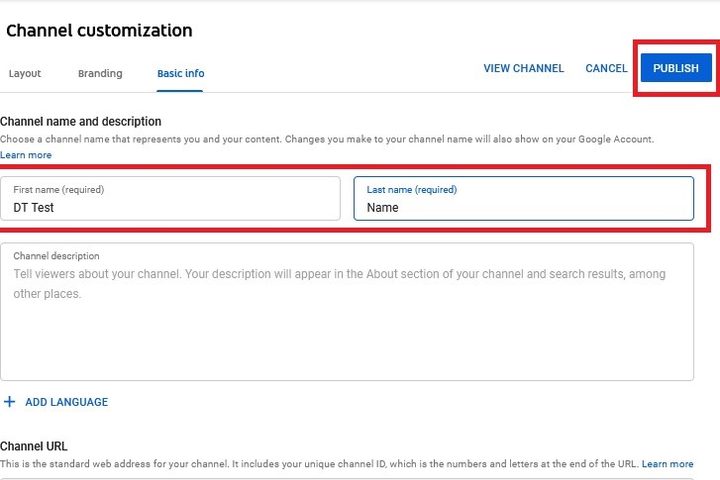Switch to the Layout tab

pyautogui.click(x=25, y=73)
